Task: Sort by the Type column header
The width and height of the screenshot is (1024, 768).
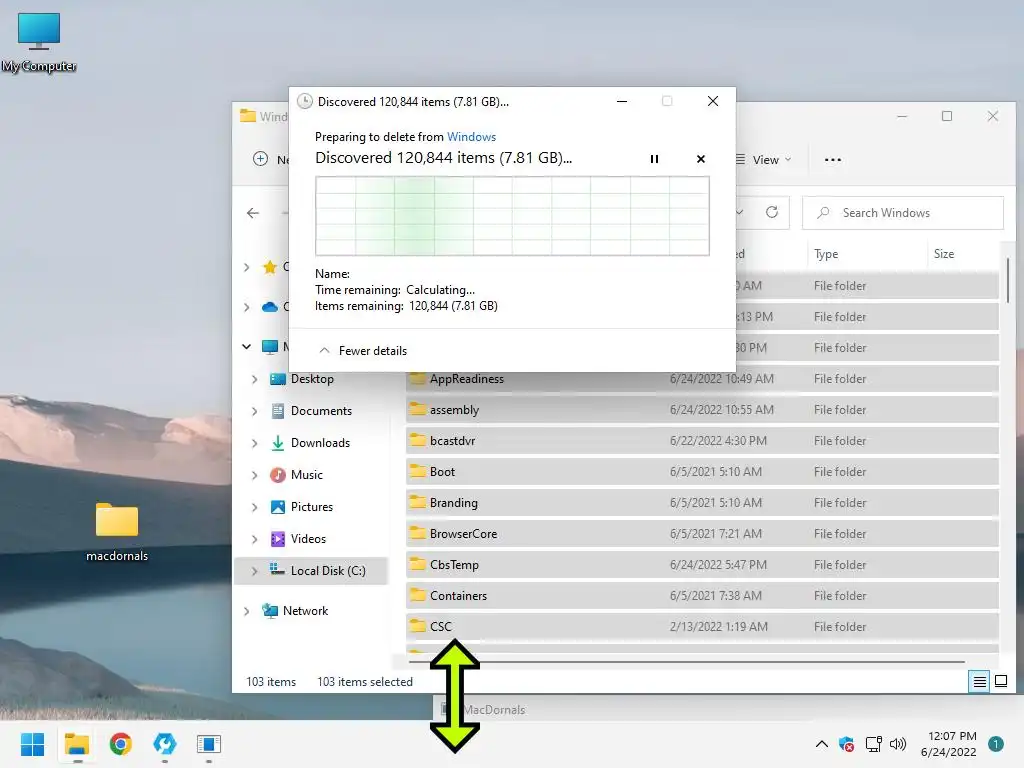Action: pyautogui.click(x=825, y=254)
